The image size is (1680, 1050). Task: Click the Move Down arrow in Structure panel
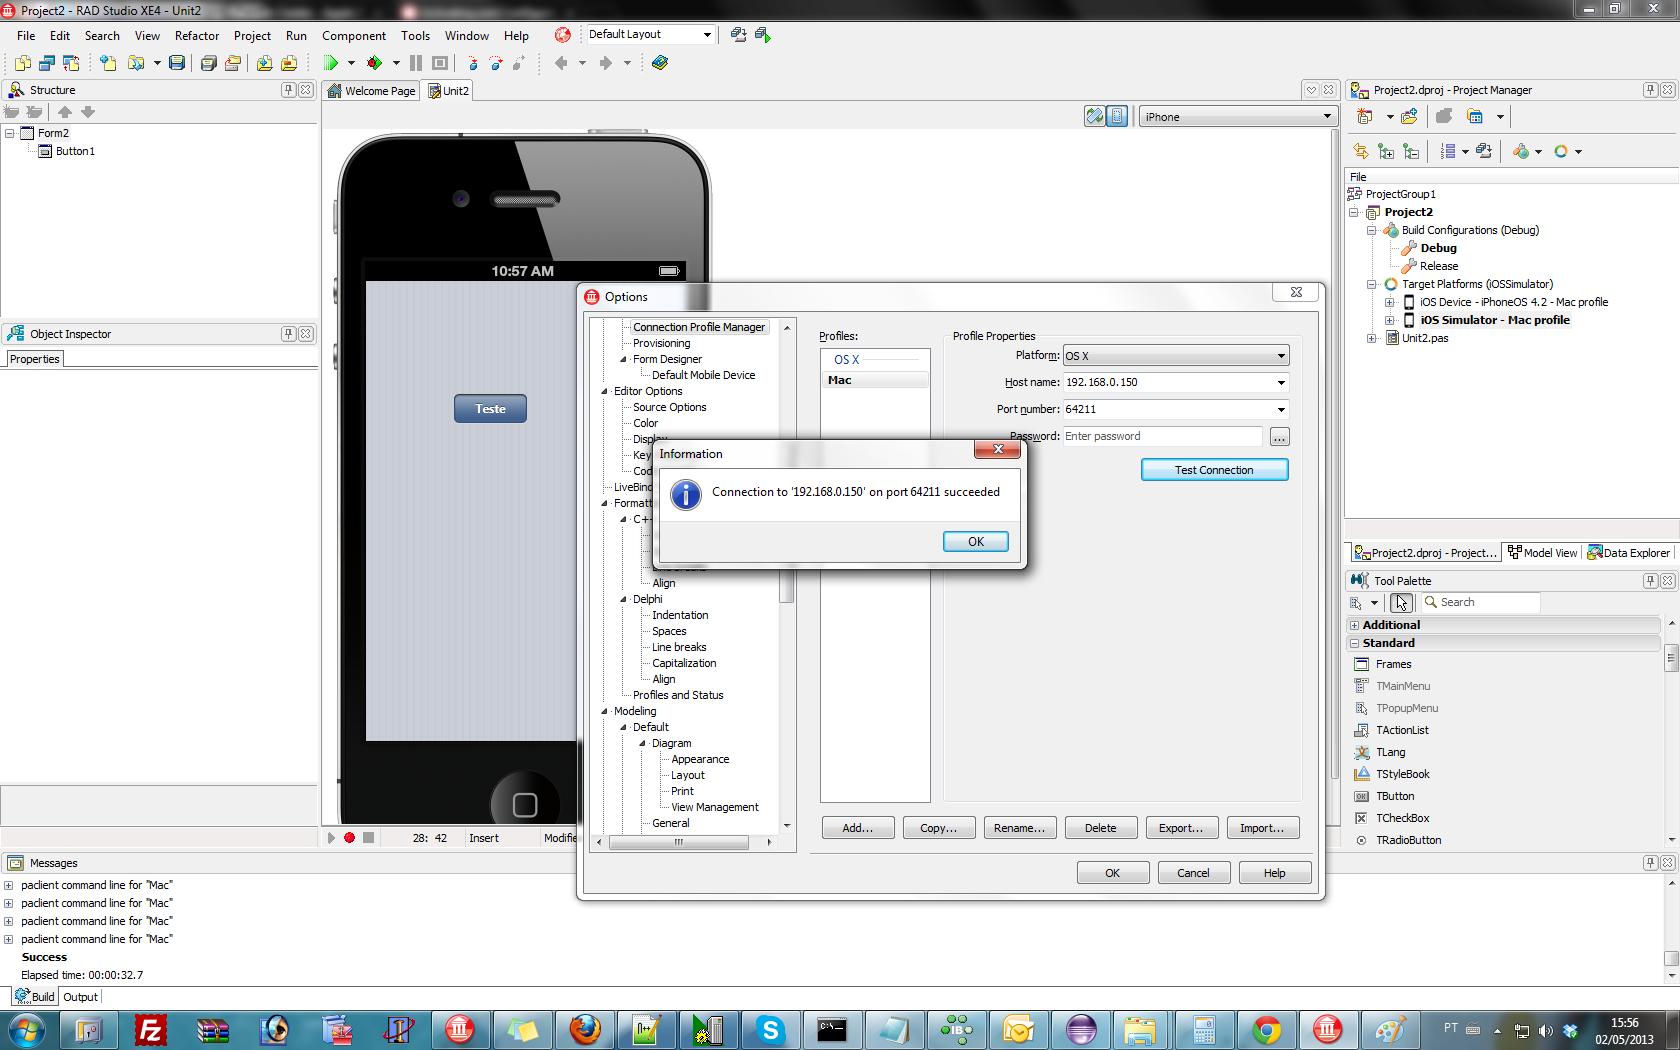point(88,112)
